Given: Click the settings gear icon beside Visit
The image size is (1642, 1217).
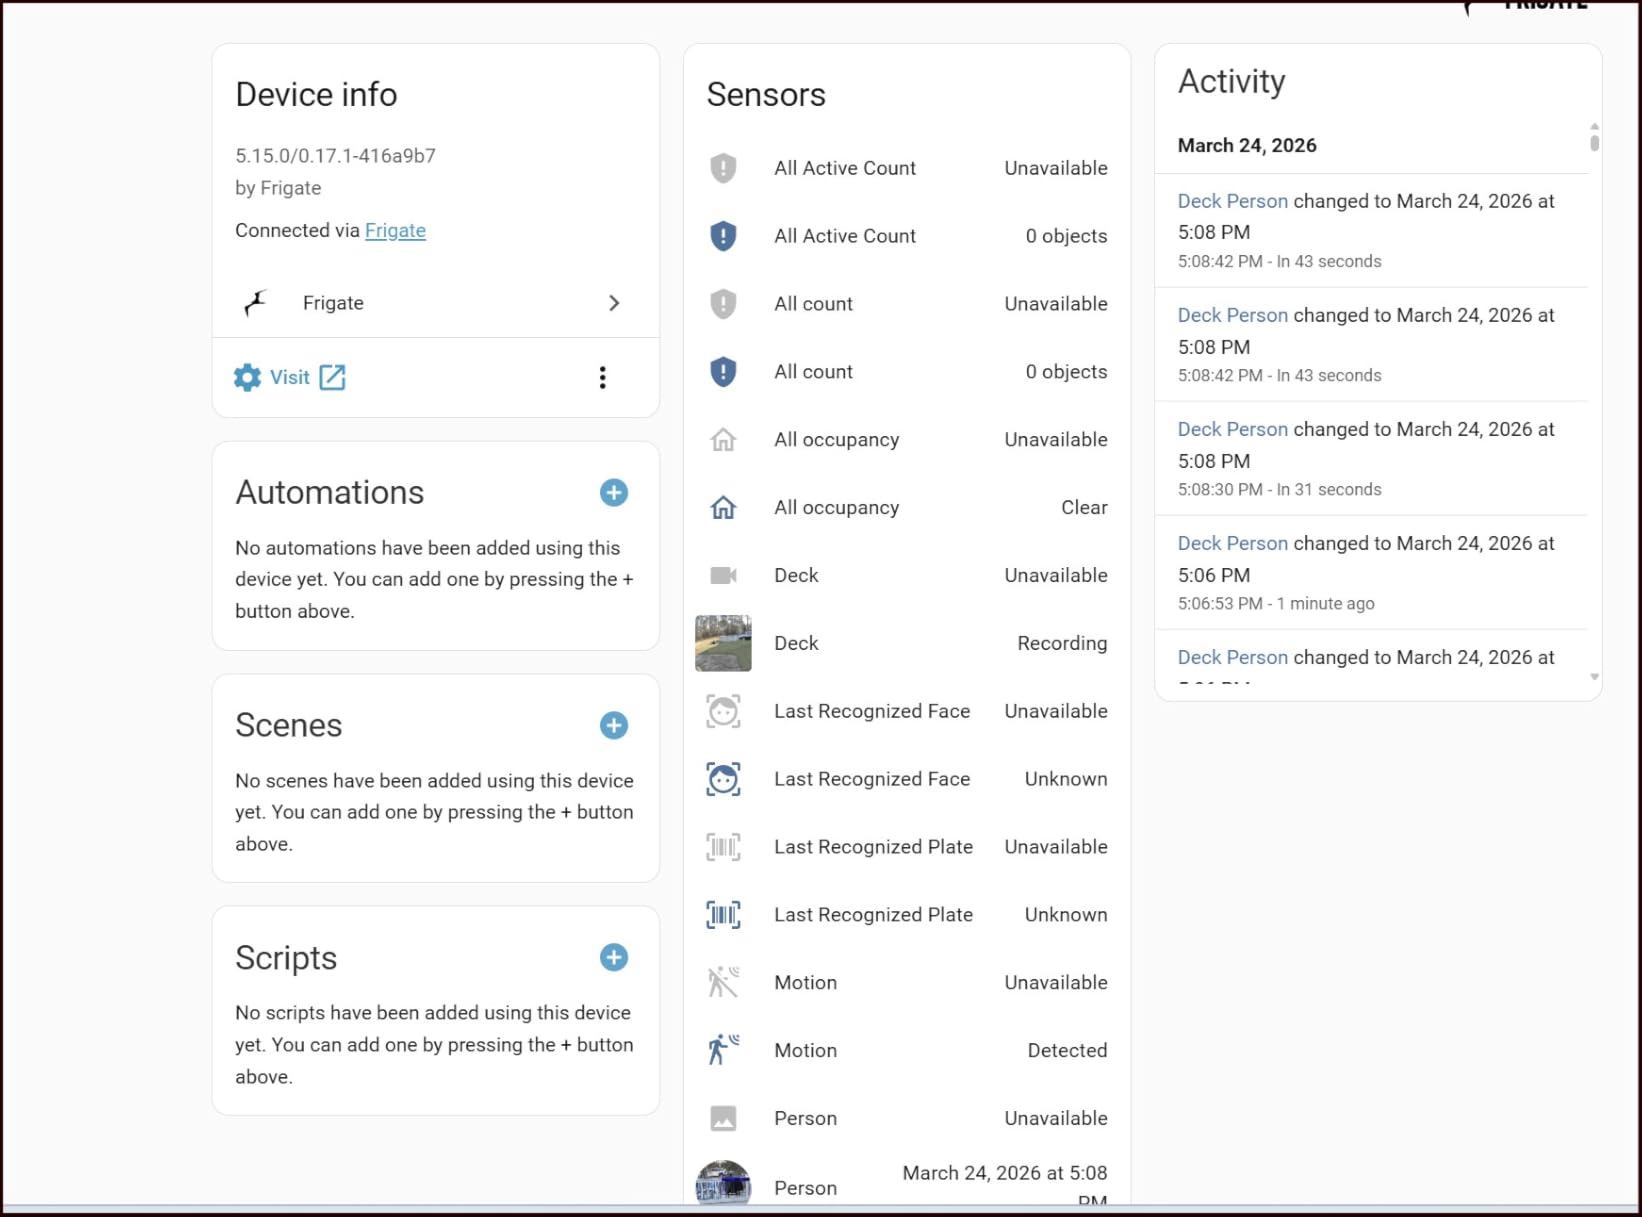Looking at the screenshot, I should (x=247, y=377).
